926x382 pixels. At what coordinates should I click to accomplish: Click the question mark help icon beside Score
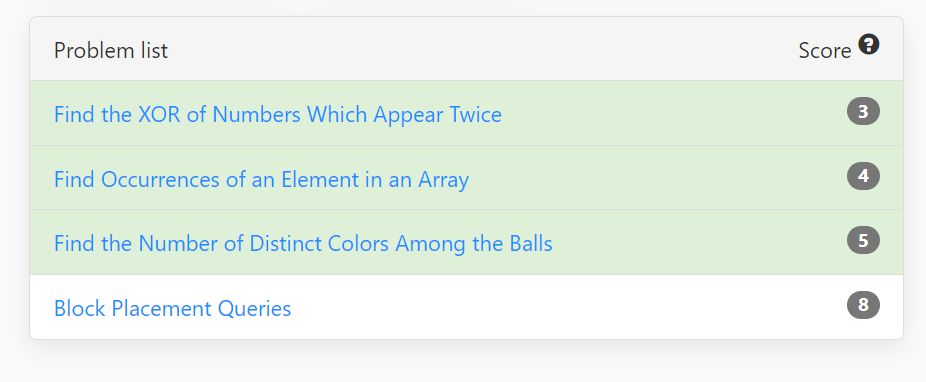[869, 45]
